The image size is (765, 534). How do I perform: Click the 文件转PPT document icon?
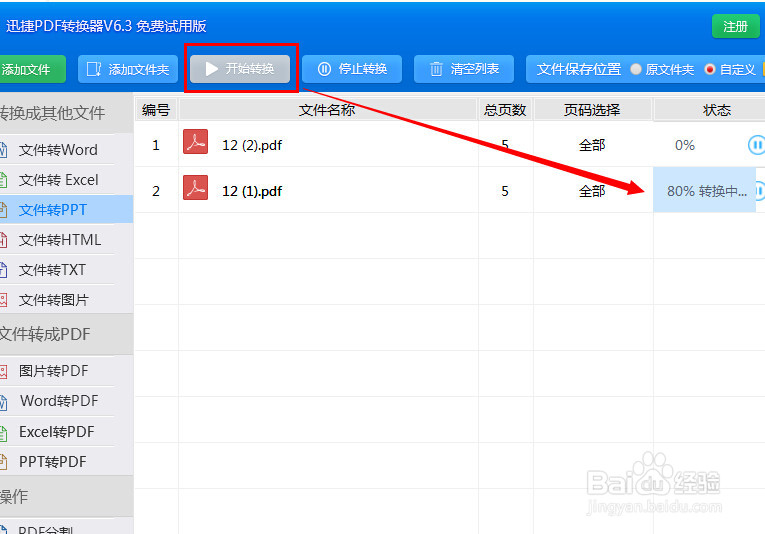tap(3, 210)
